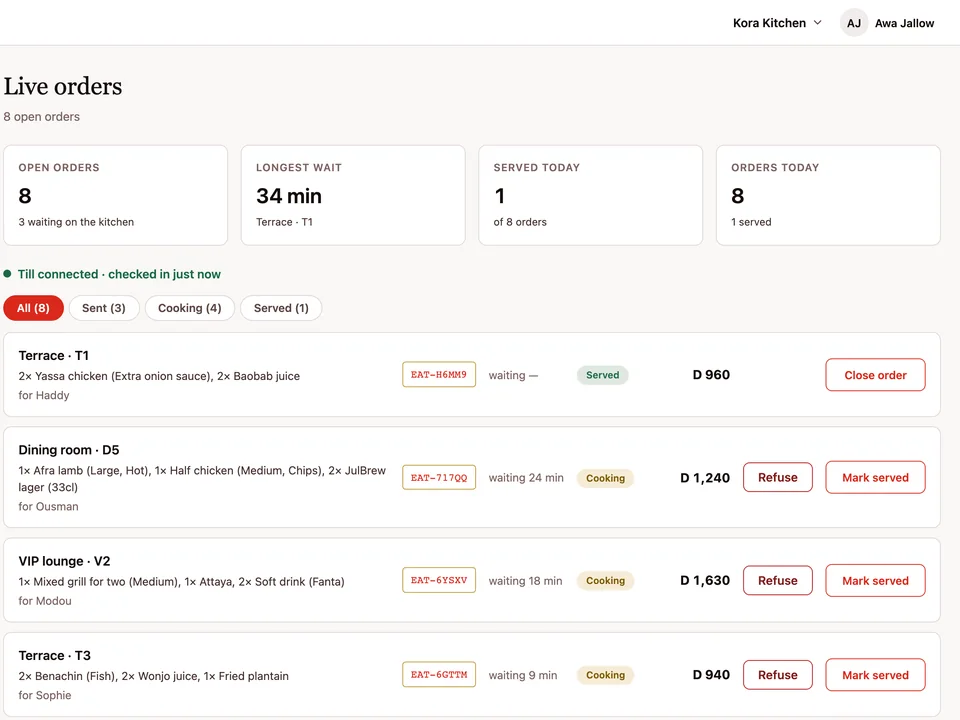This screenshot has width=960, height=720.
Task: Click the 'for Haddy' customer label
Action: point(43,396)
